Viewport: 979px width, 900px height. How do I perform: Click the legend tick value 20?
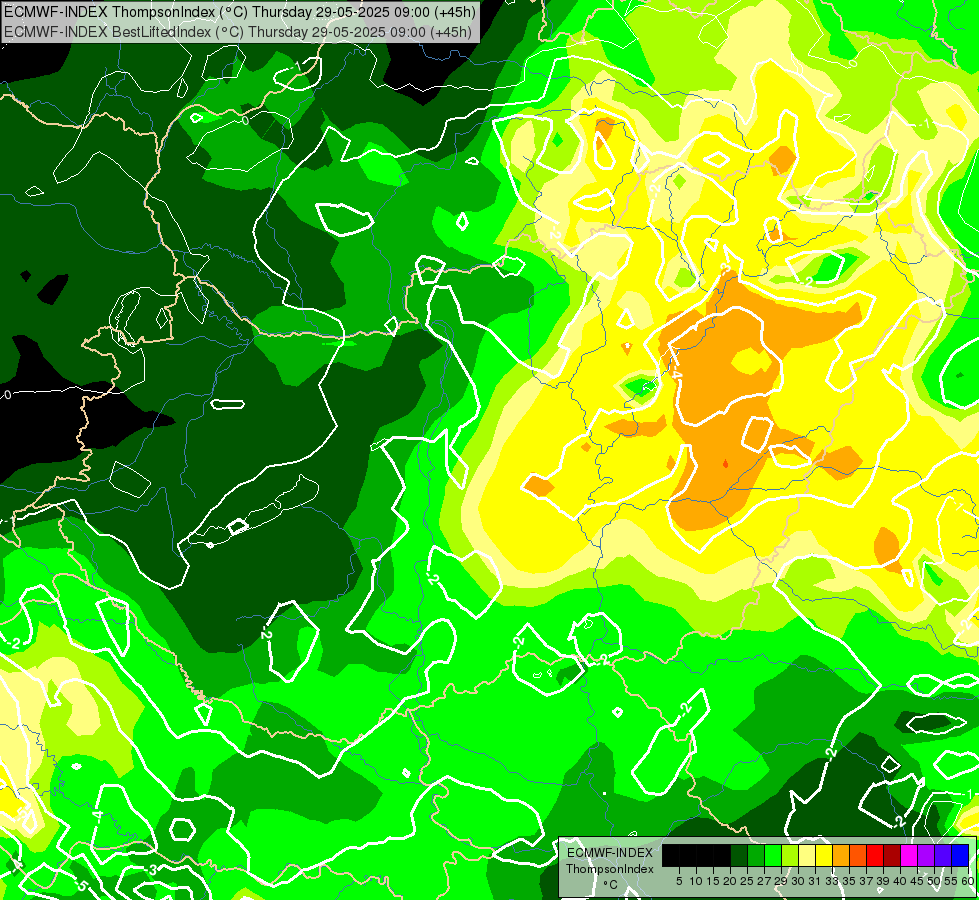pos(730,881)
